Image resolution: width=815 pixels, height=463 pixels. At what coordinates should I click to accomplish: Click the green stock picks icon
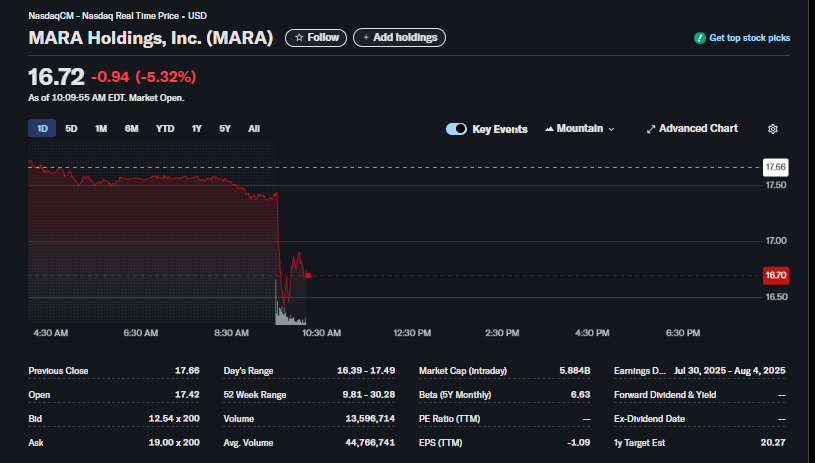(700, 38)
